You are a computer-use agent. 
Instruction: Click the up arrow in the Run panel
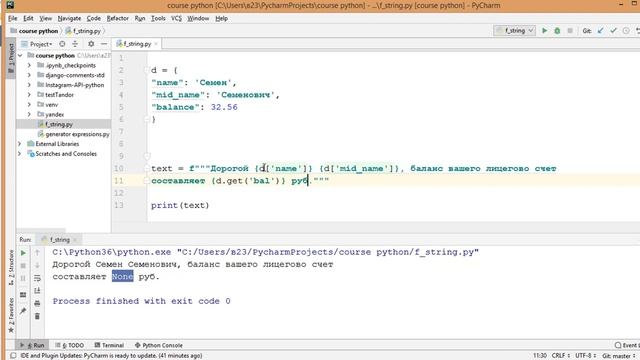click(37, 253)
